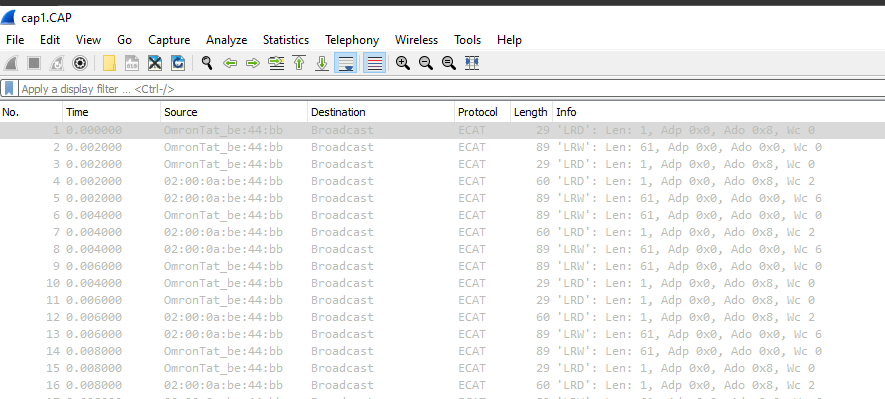This screenshot has height=399, width=885.
Task: Click Resize columns to fit icon
Action: (x=472, y=63)
